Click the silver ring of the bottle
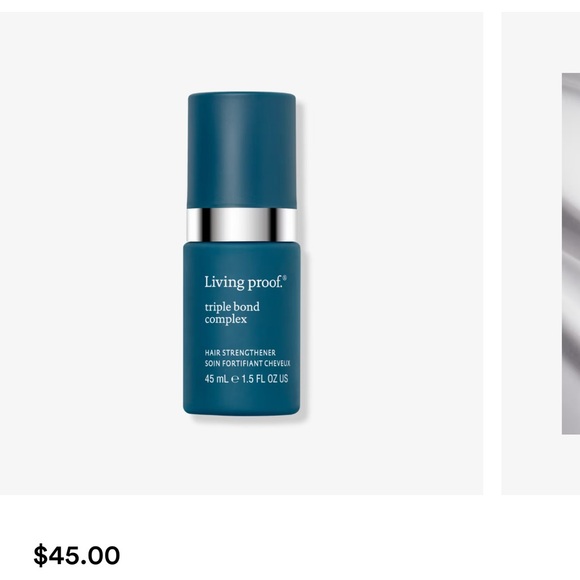This screenshot has height=580, width=580. (x=242, y=225)
